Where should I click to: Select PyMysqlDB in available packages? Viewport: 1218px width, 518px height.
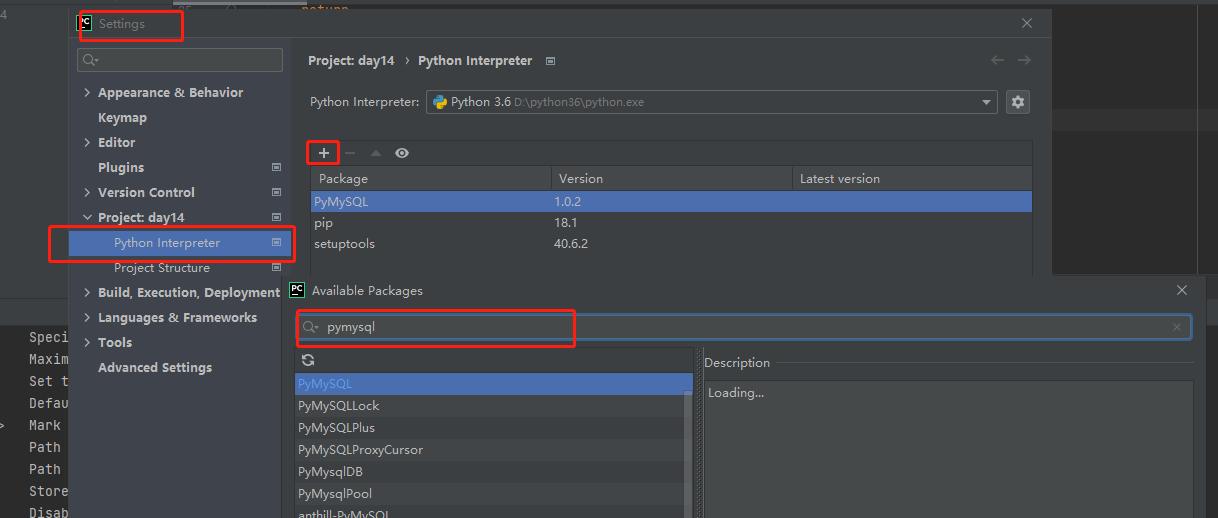pyautogui.click(x=489, y=471)
